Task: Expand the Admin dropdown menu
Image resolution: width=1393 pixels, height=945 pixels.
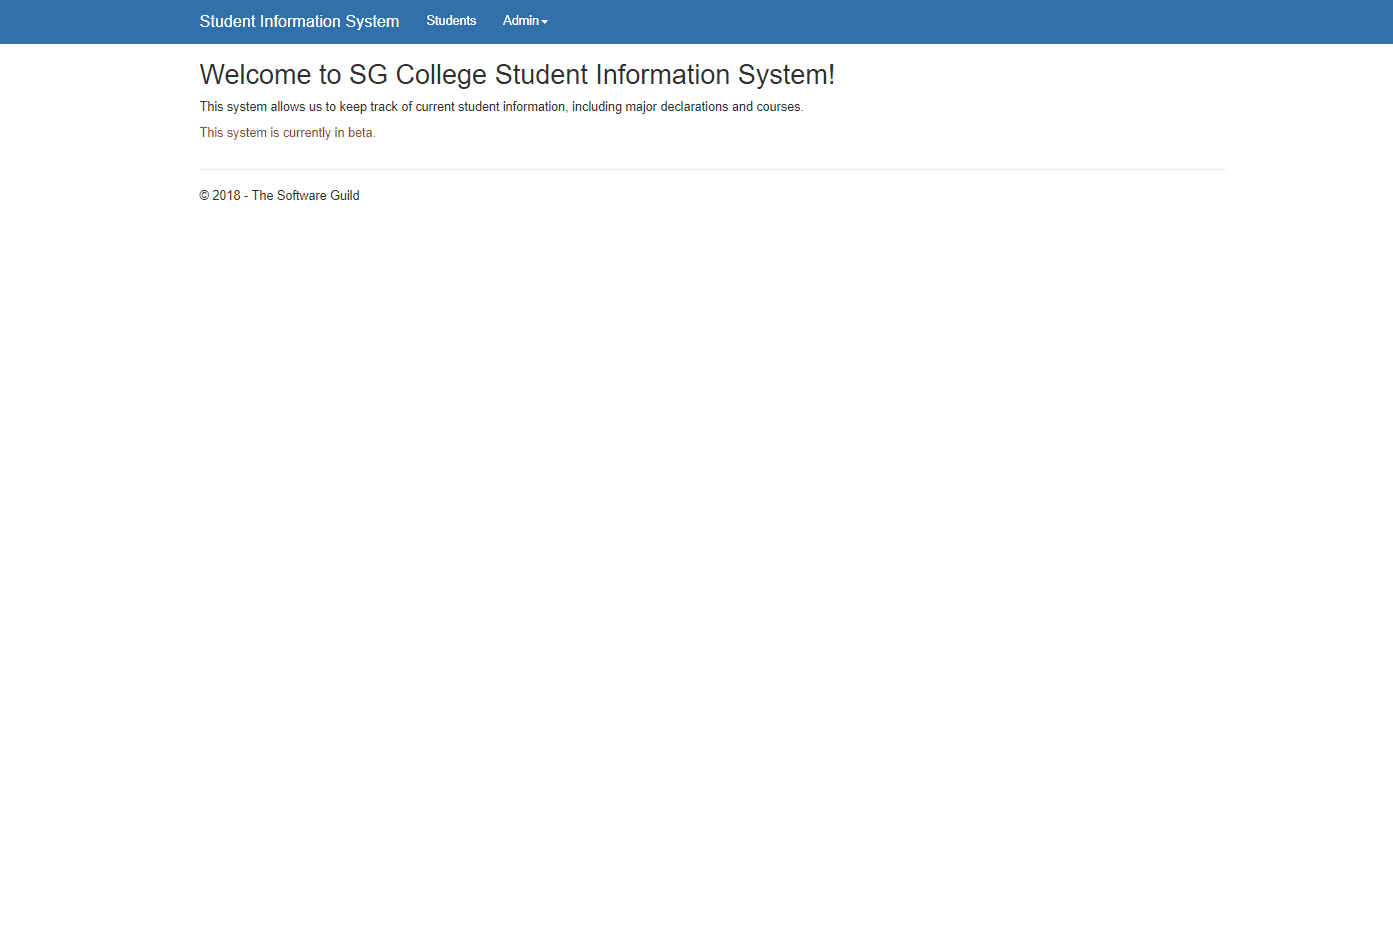Action: pos(525,21)
